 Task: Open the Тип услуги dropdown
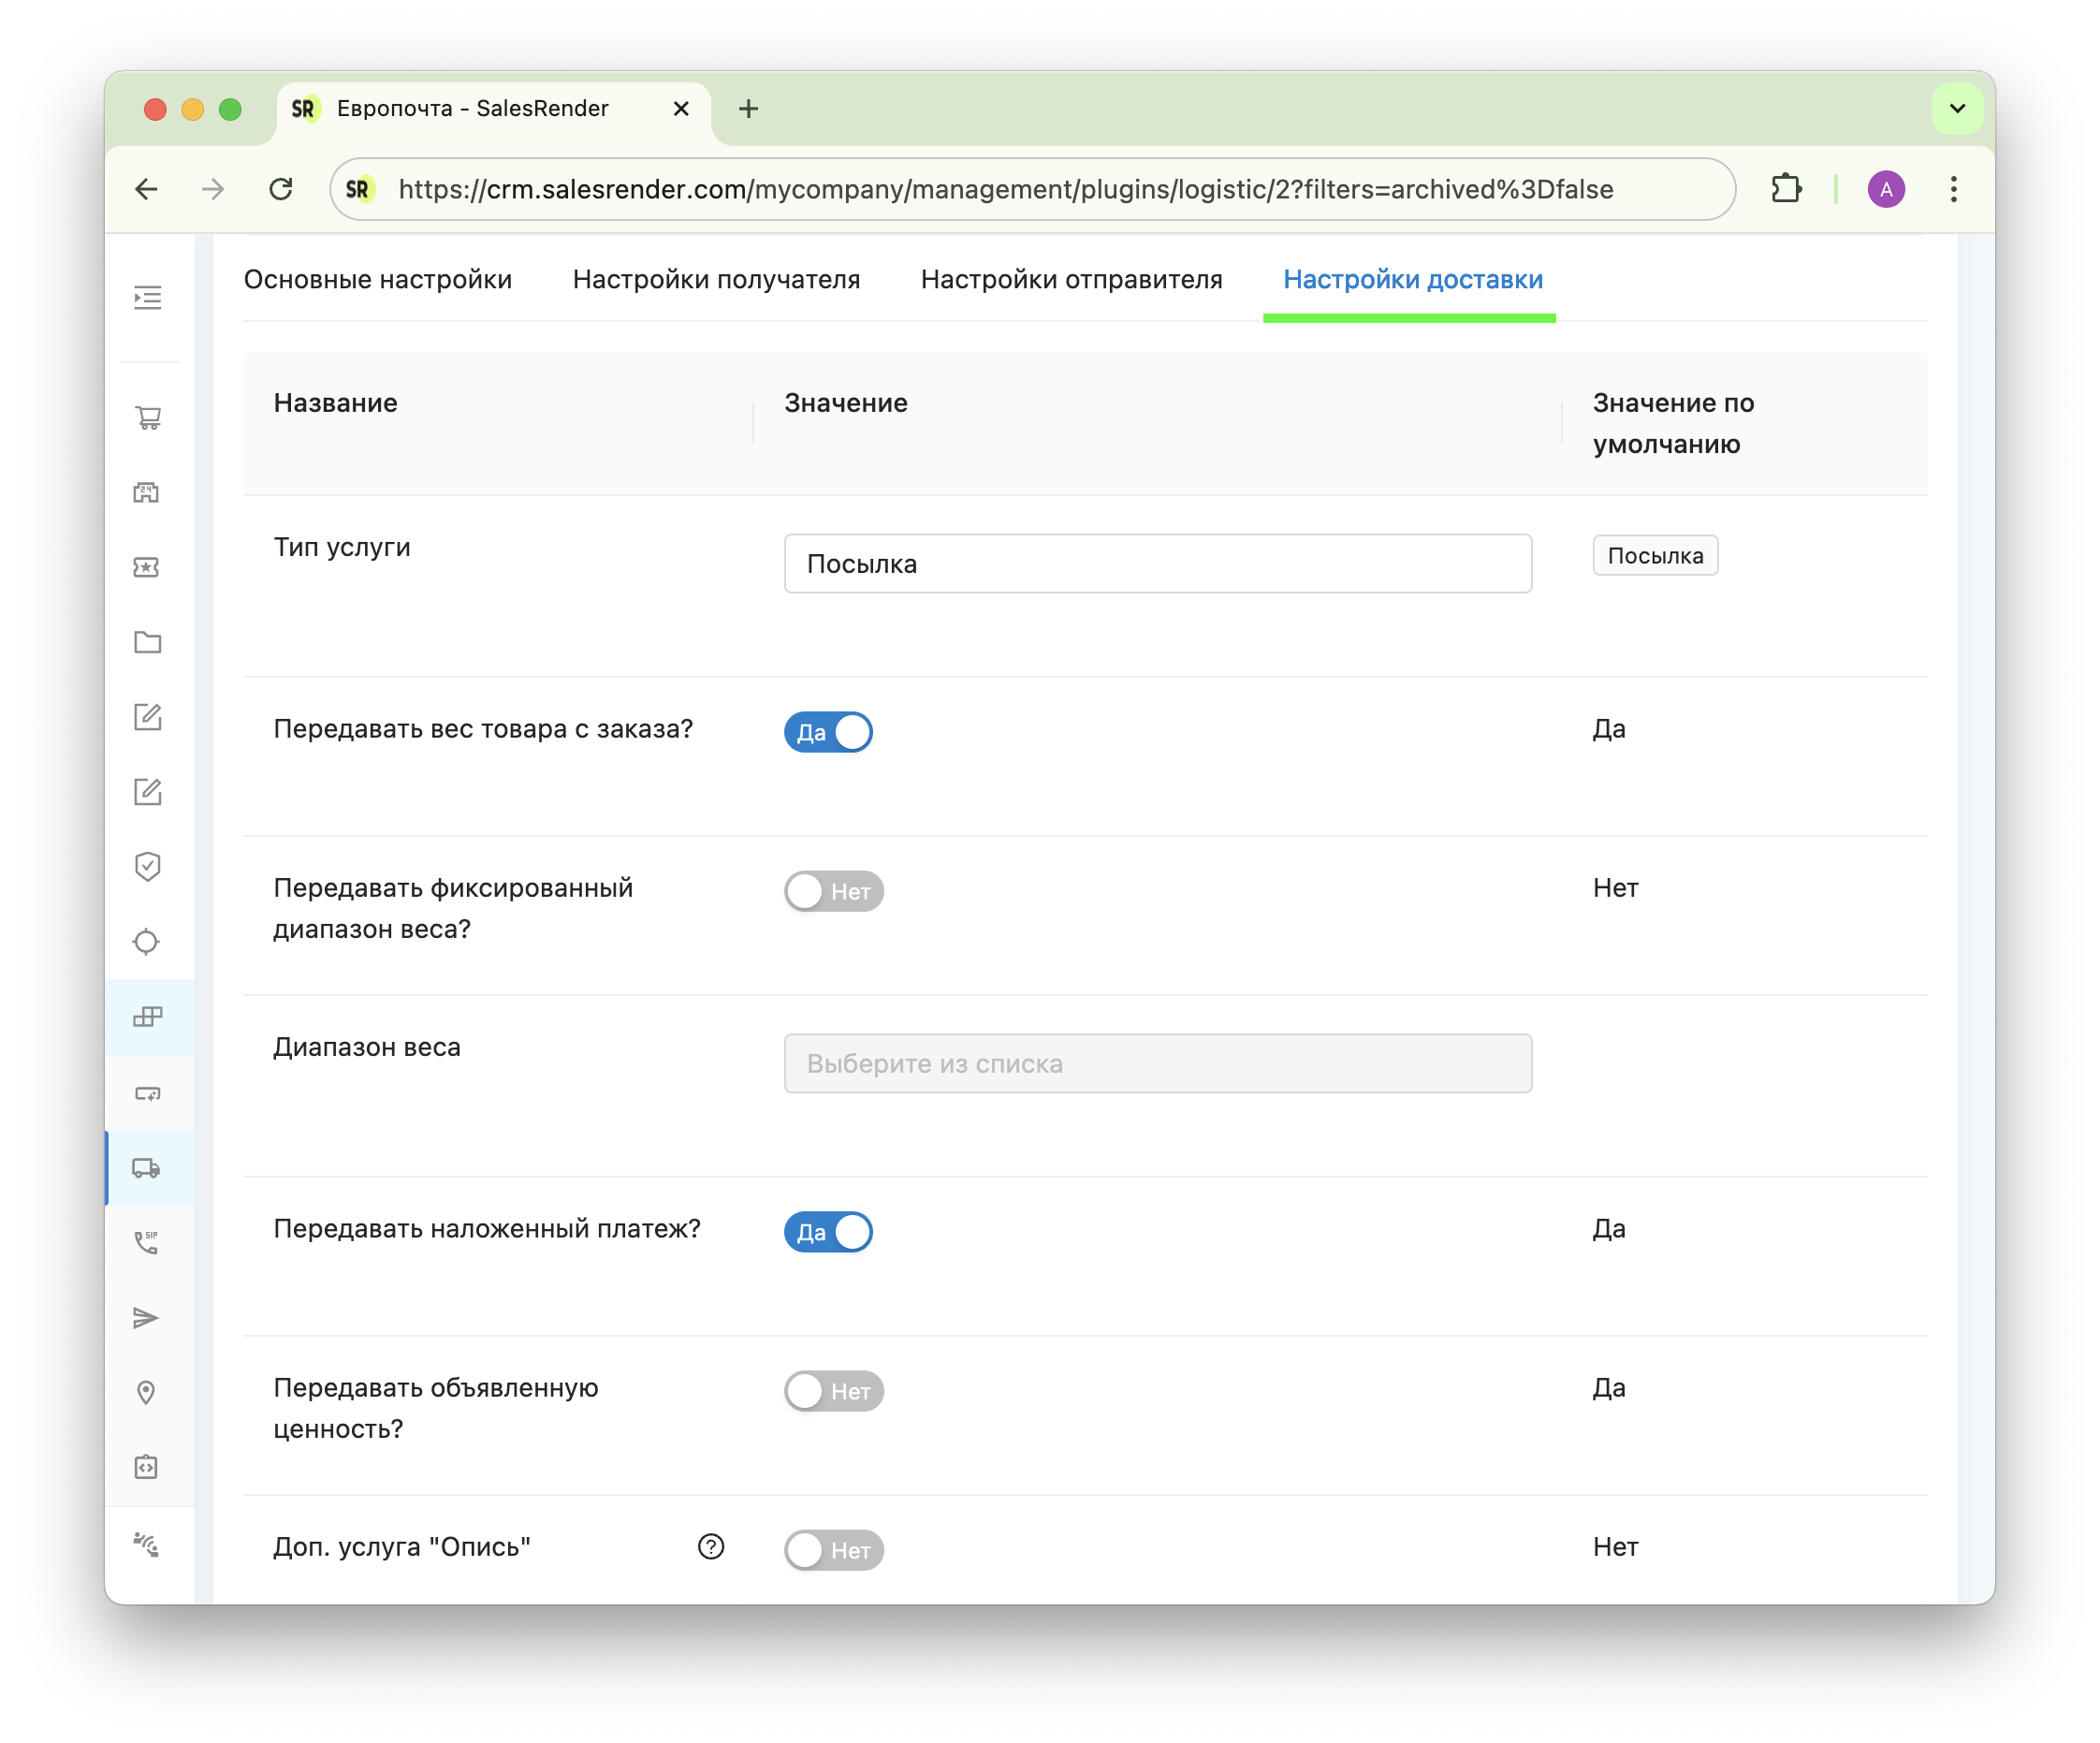(x=1157, y=563)
